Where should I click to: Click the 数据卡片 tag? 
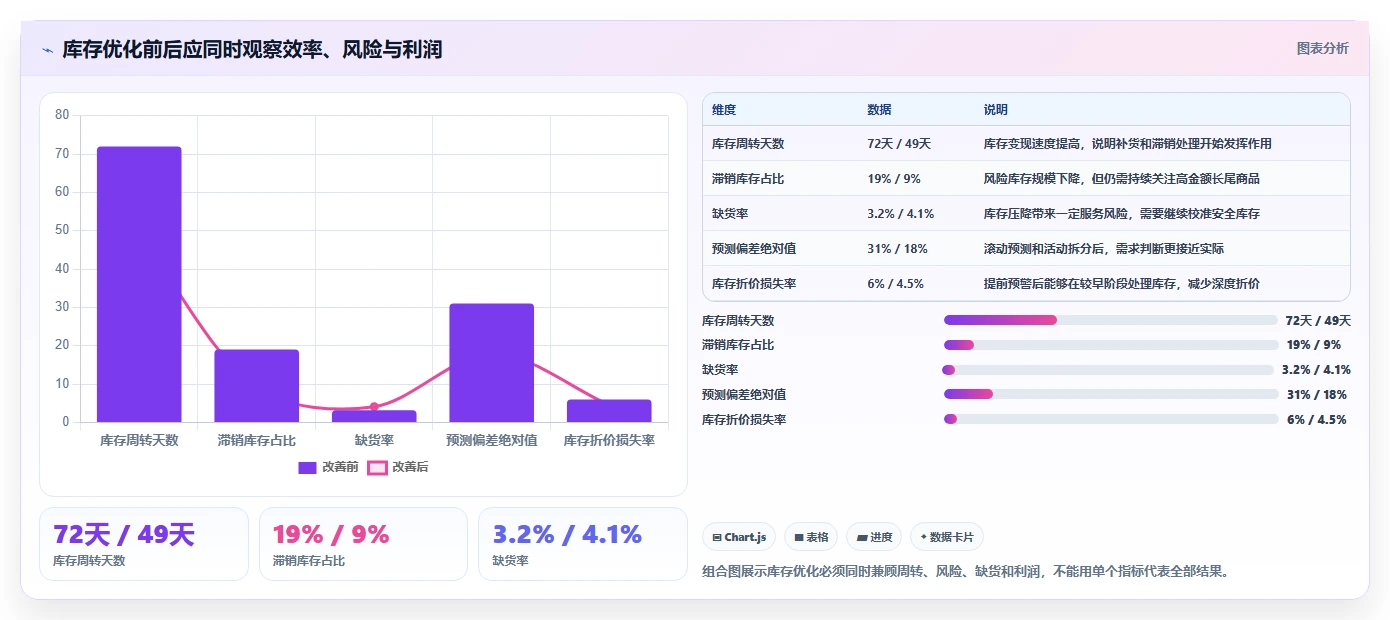pyautogui.click(x=947, y=537)
